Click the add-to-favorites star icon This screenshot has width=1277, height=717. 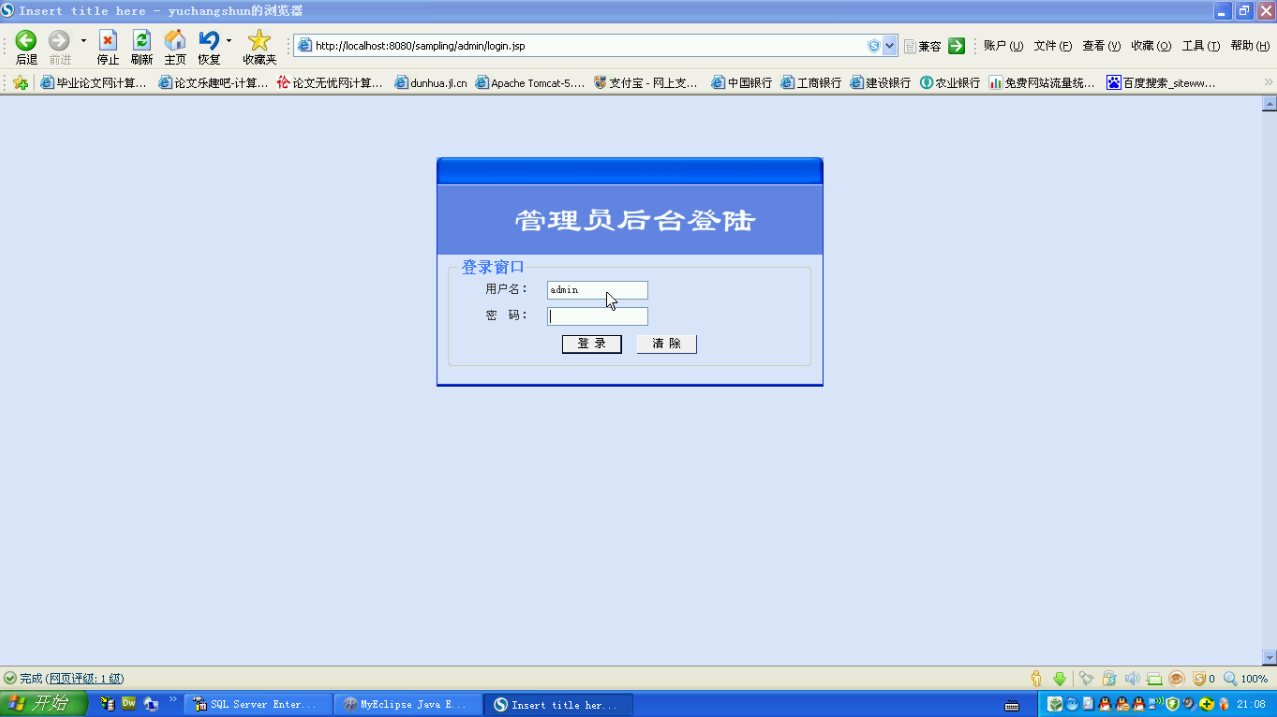[20, 83]
